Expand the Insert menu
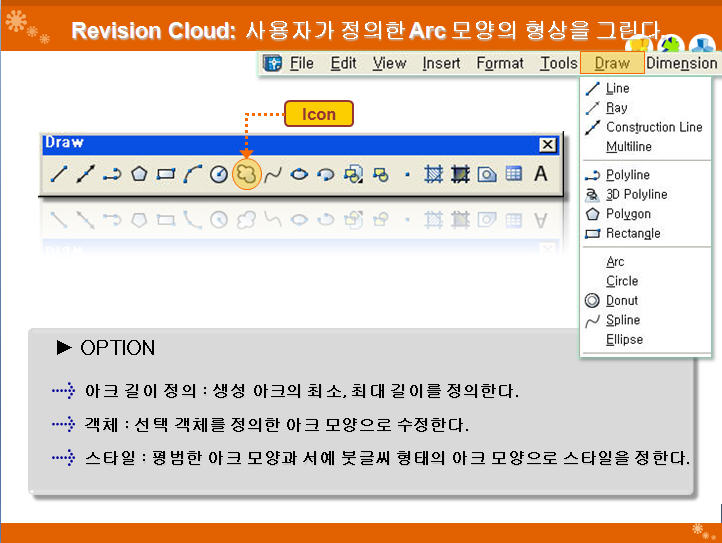Viewport: 722px width, 543px height. coord(441,63)
